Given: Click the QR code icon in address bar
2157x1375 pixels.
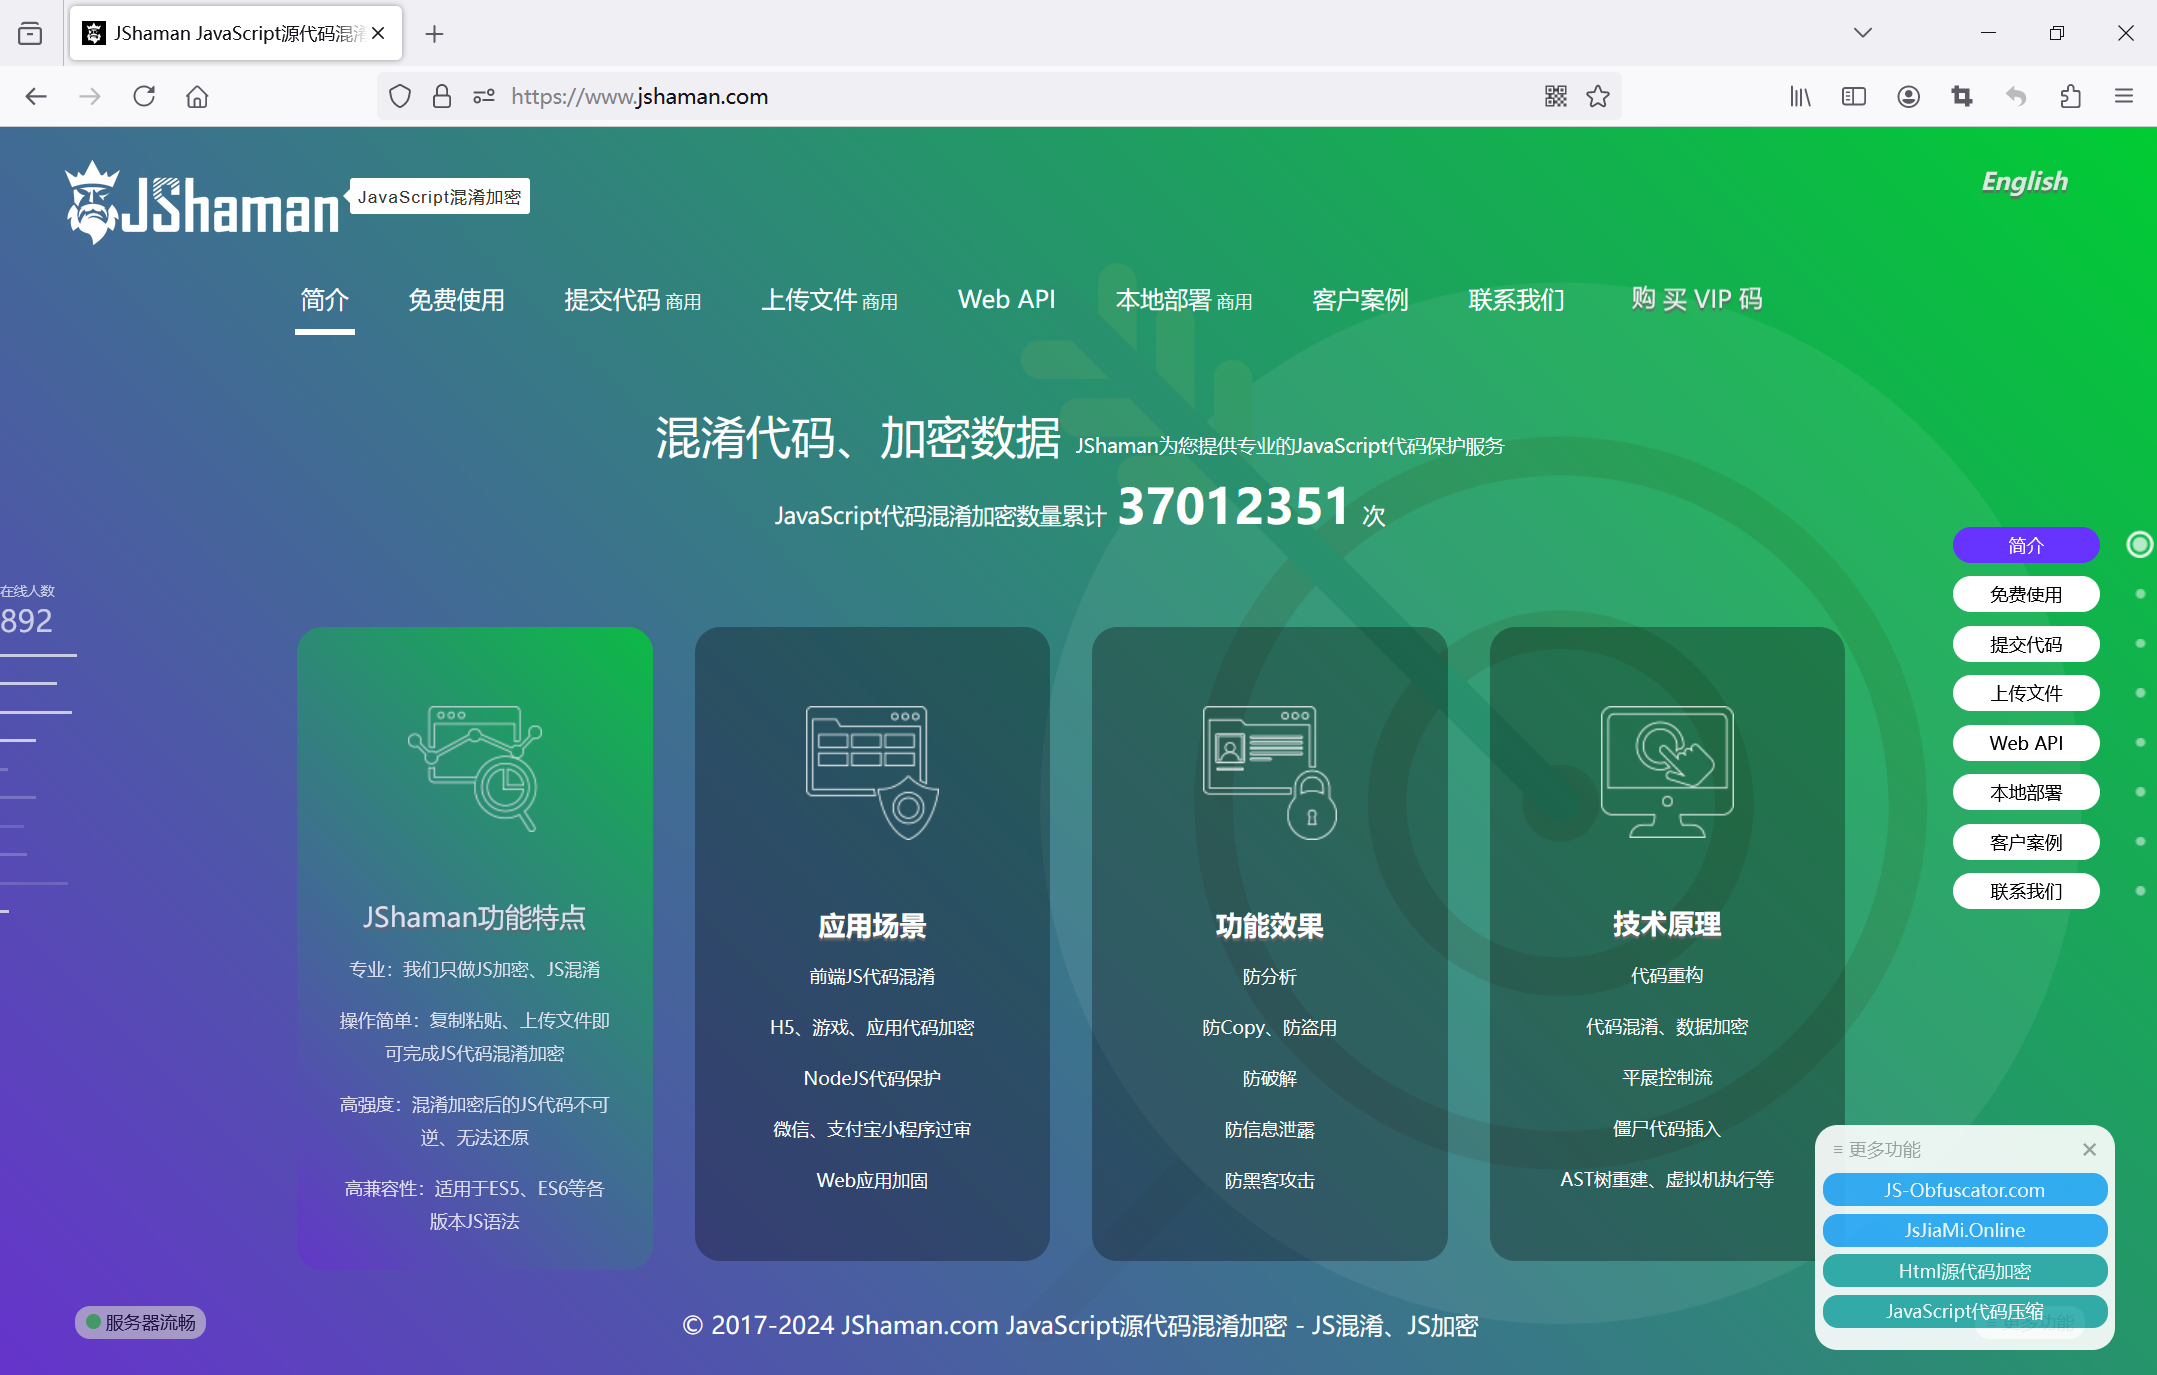Looking at the screenshot, I should pyautogui.click(x=1555, y=96).
